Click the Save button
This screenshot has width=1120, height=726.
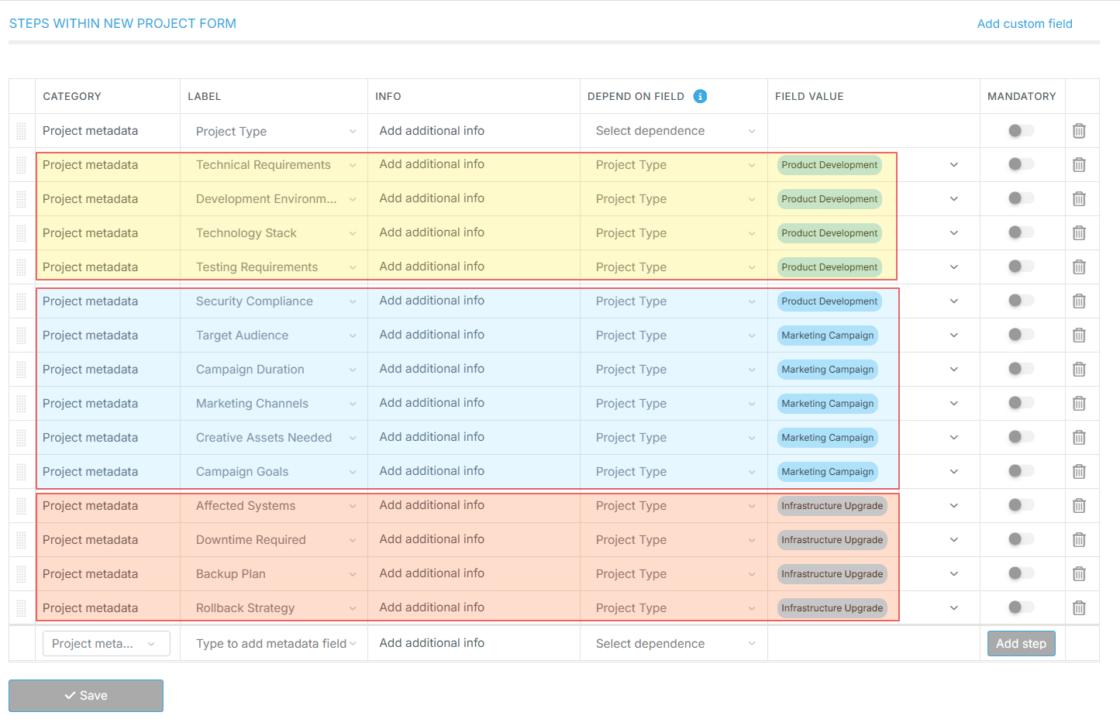tap(86, 696)
